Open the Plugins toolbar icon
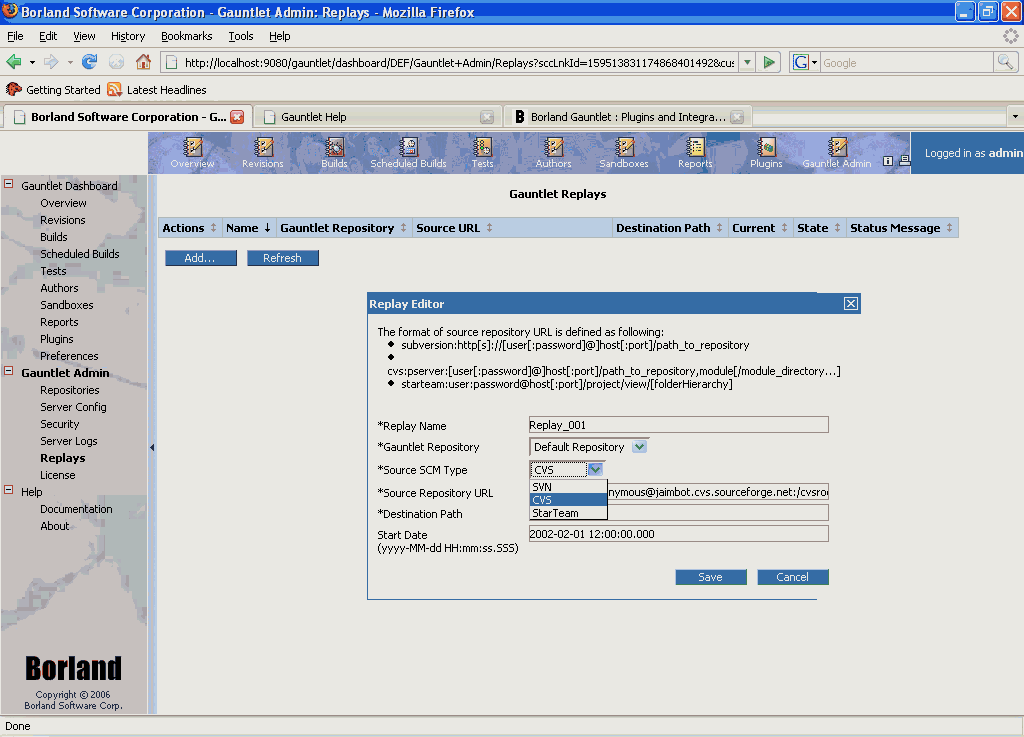 [766, 153]
